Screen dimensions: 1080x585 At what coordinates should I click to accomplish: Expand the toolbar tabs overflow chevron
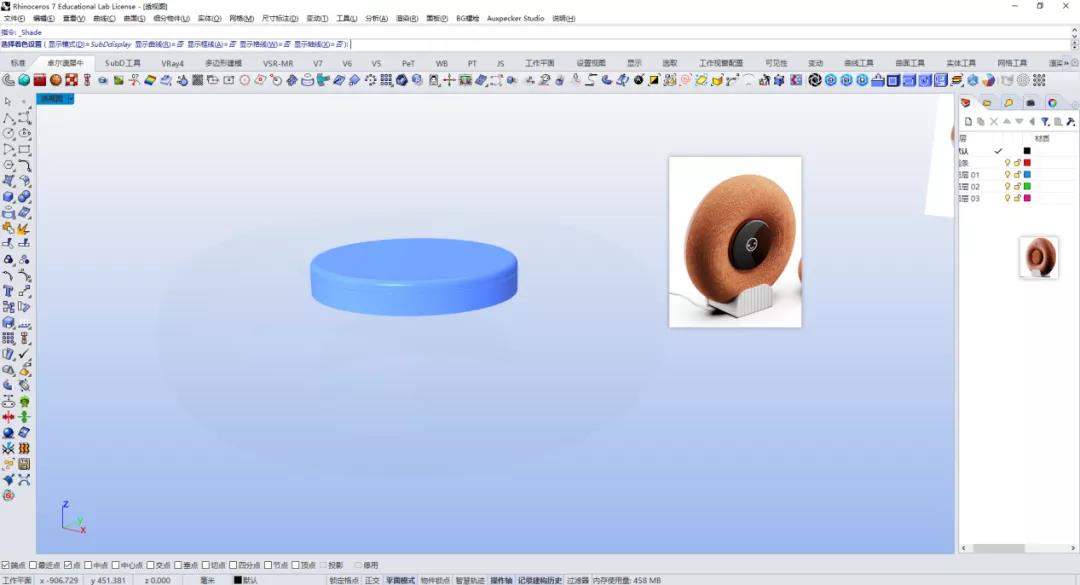(1066, 63)
